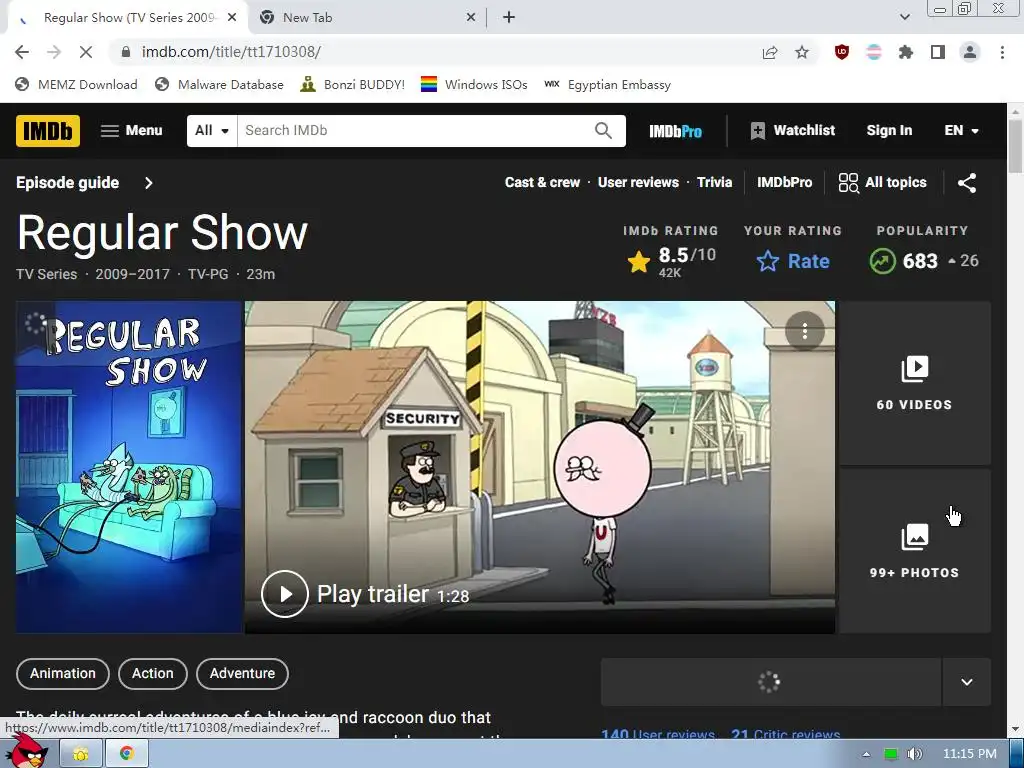Viewport: 1024px width, 768px height.
Task: Click browser Forward arrow
Action: tap(54, 52)
